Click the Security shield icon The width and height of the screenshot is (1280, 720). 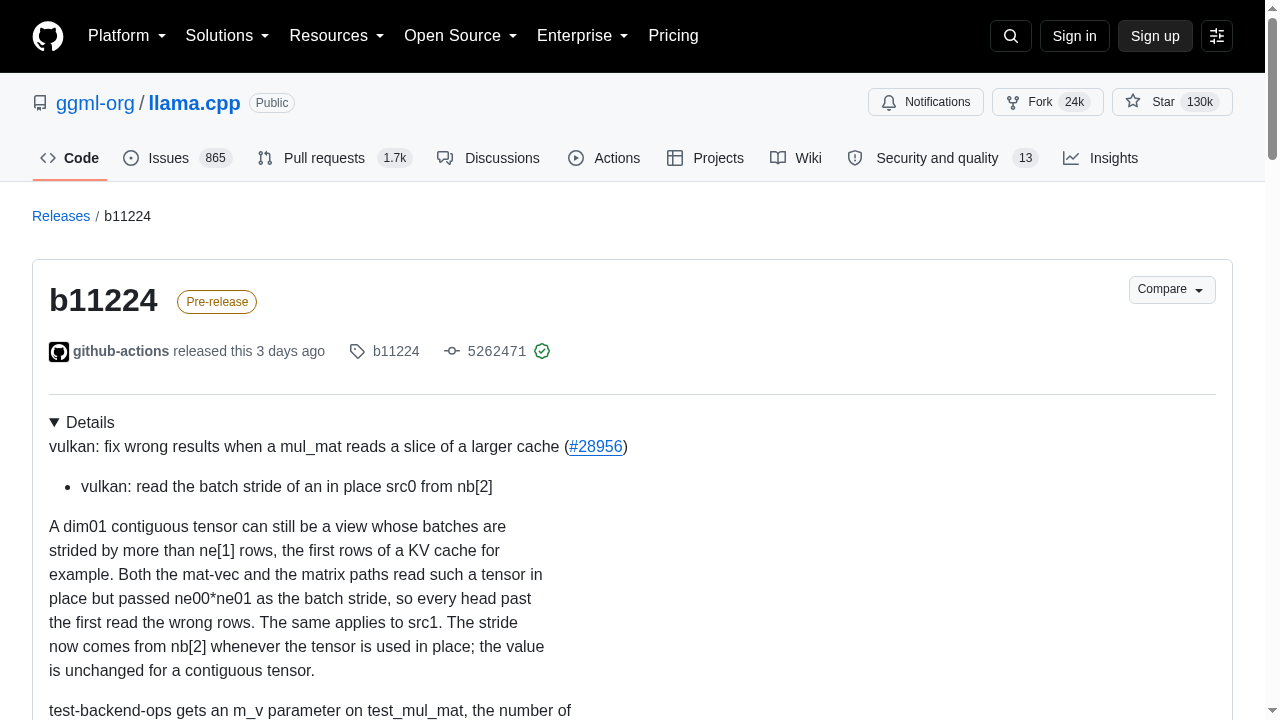coord(855,158)
